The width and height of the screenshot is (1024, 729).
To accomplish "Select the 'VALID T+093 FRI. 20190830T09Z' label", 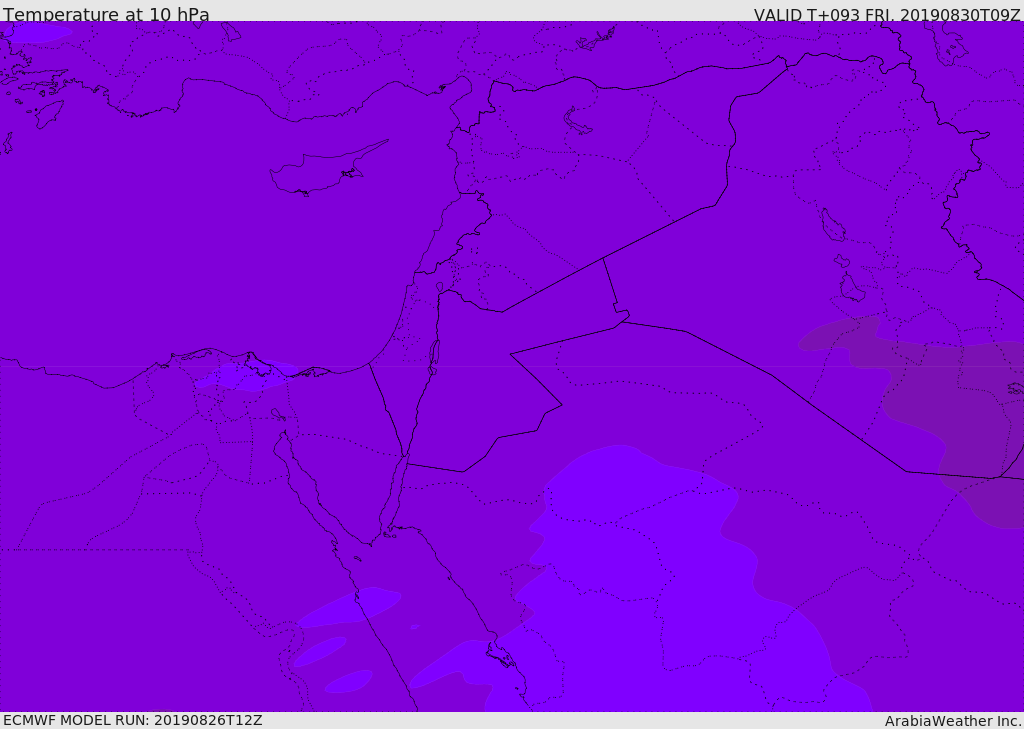I will pyautogui.click(x=887, y=14).
